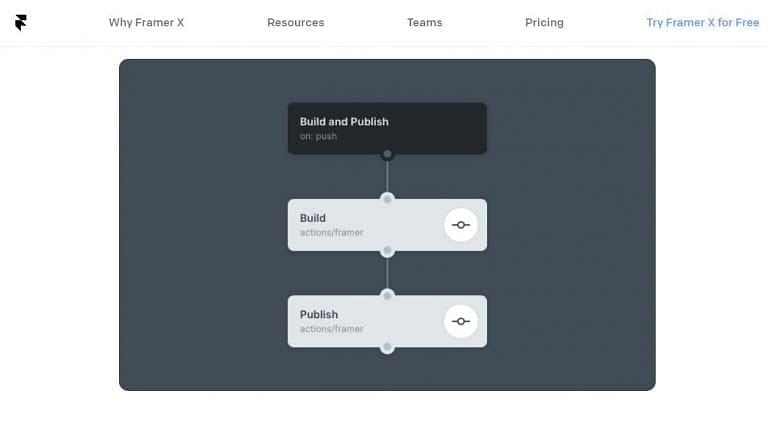Open the Resources menu item

(x=296, y=23)
